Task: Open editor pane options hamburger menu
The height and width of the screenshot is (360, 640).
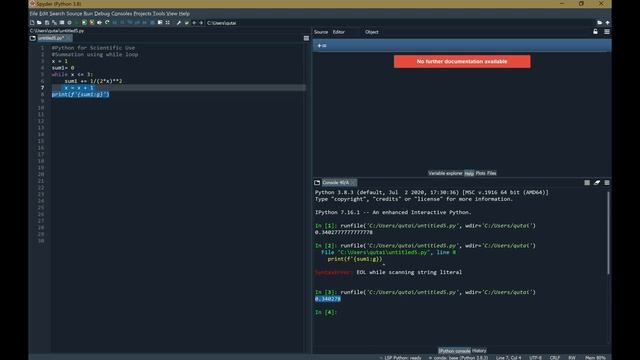Action: click(306, 38)
